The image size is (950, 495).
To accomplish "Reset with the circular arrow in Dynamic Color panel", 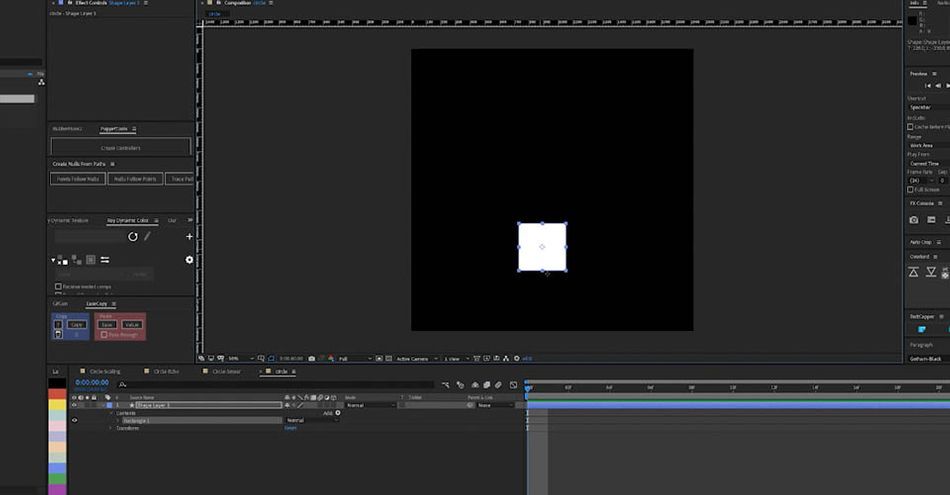I will (x=133, y=237).
